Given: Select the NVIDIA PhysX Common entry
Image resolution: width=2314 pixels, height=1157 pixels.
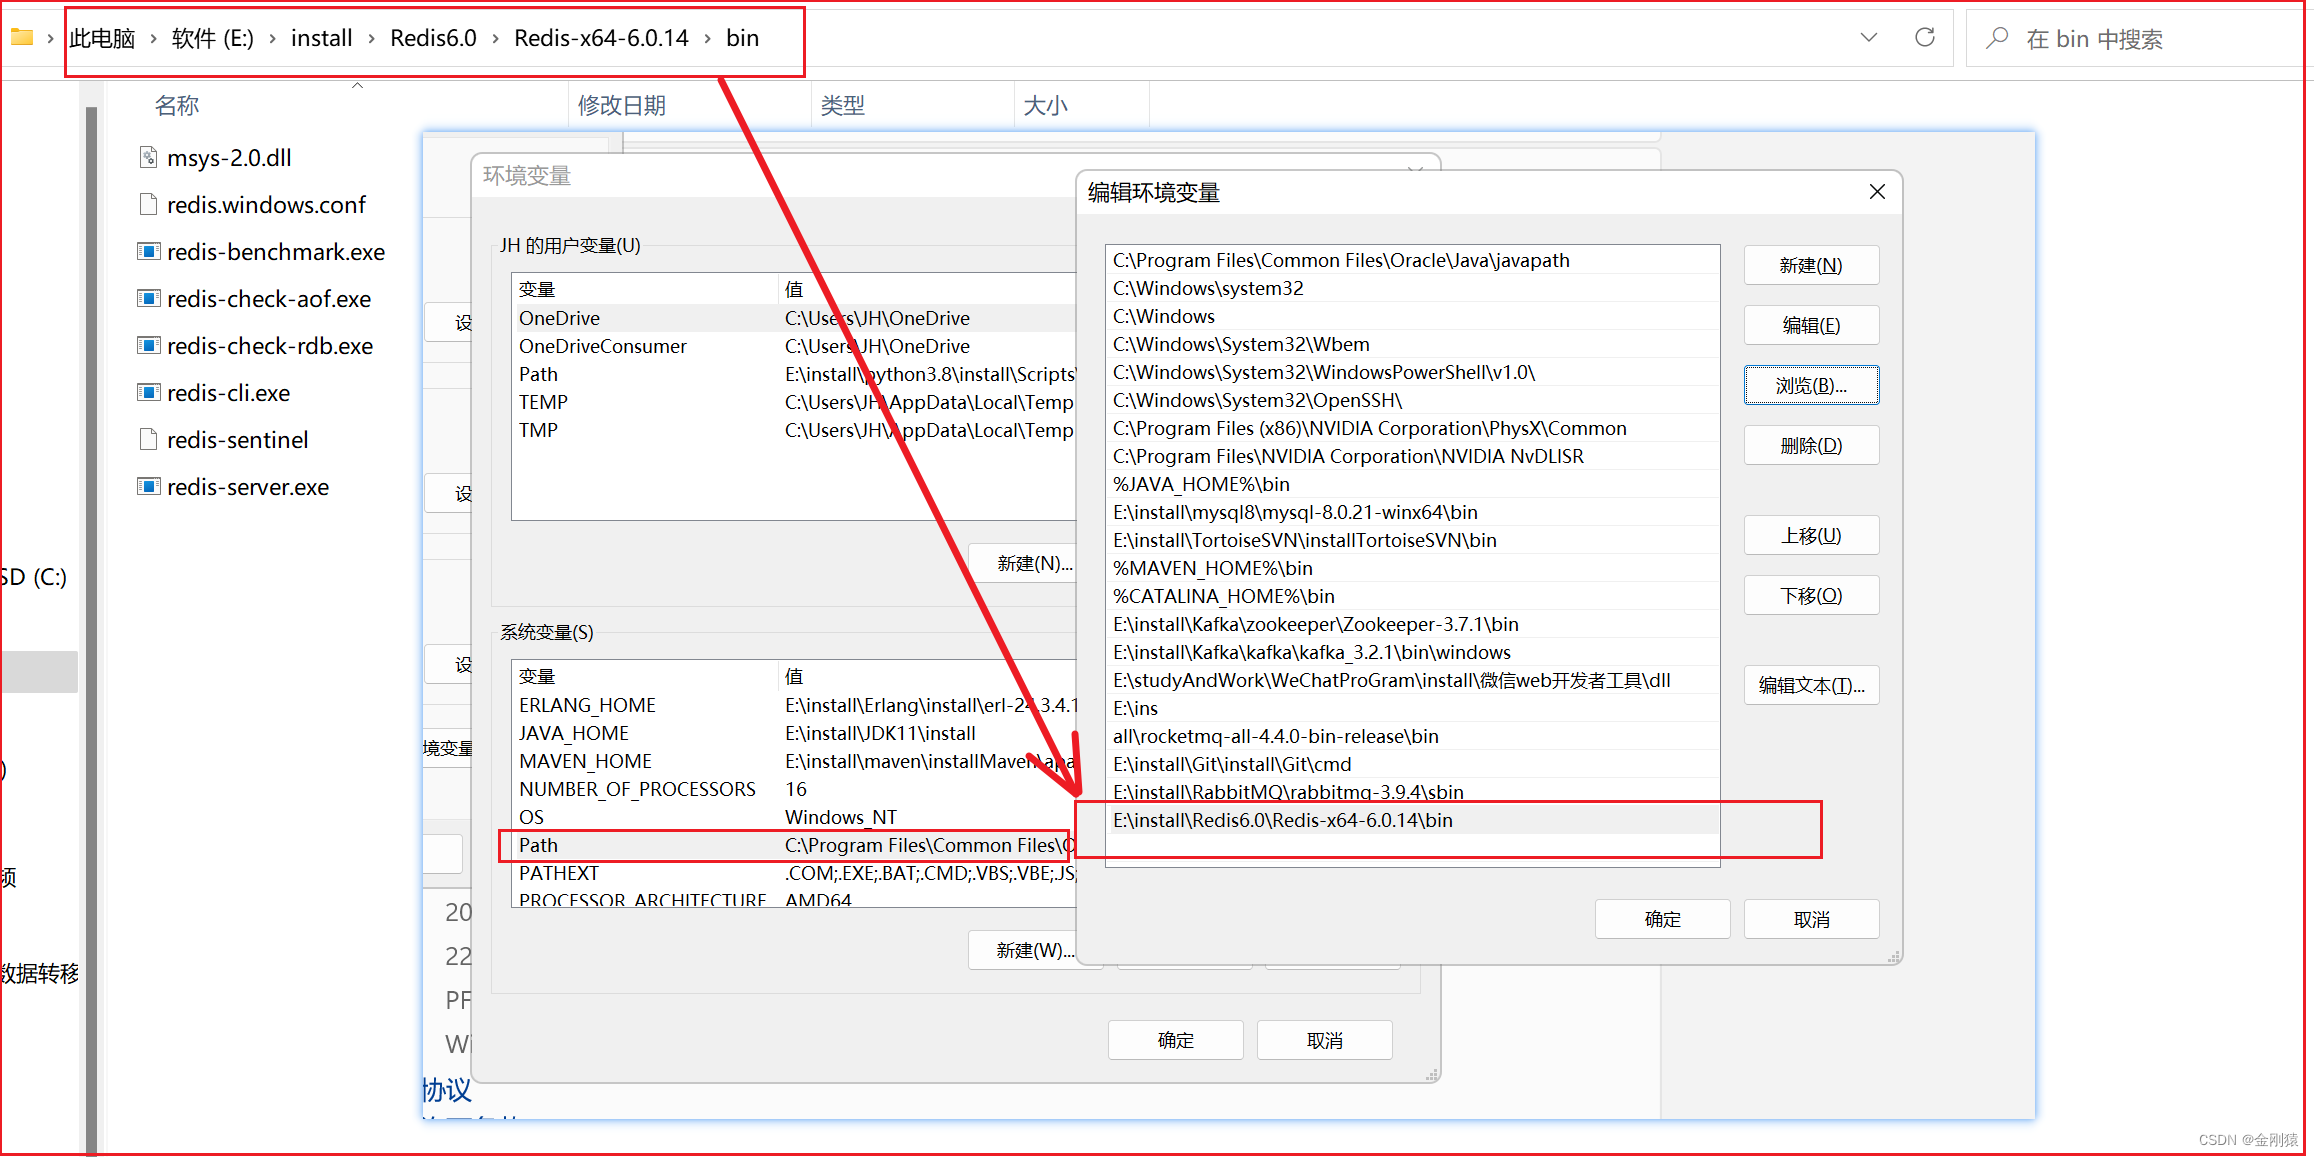Looking at the screenshot, I should pos(1413,428).
